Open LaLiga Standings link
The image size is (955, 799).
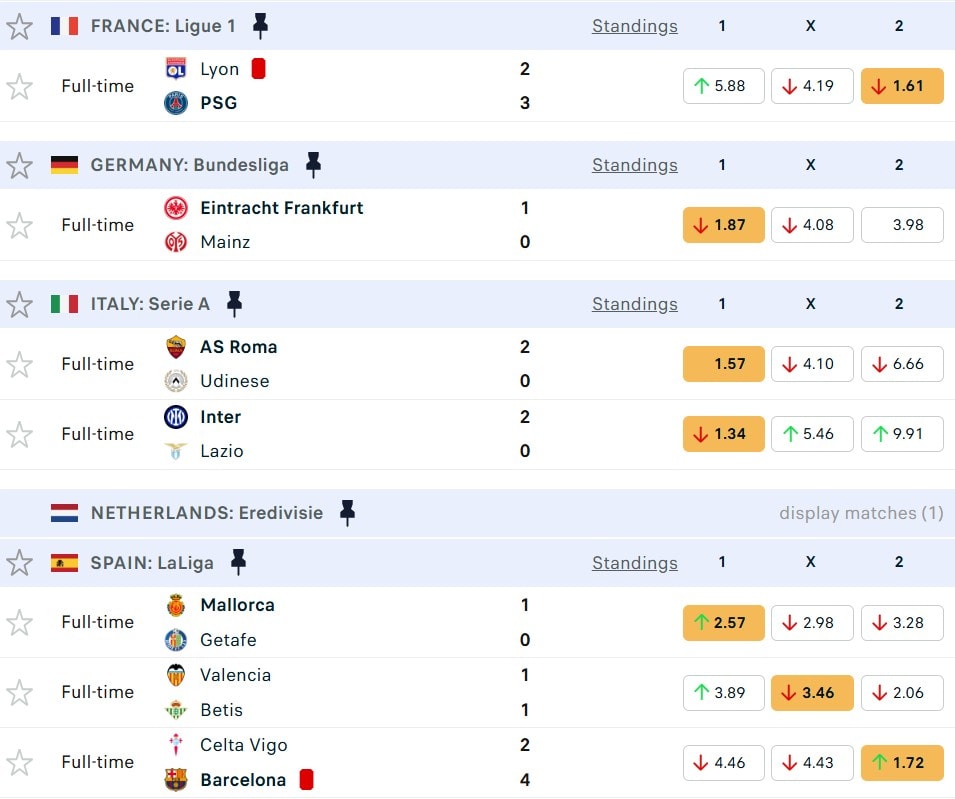click(x=634, y=563)
